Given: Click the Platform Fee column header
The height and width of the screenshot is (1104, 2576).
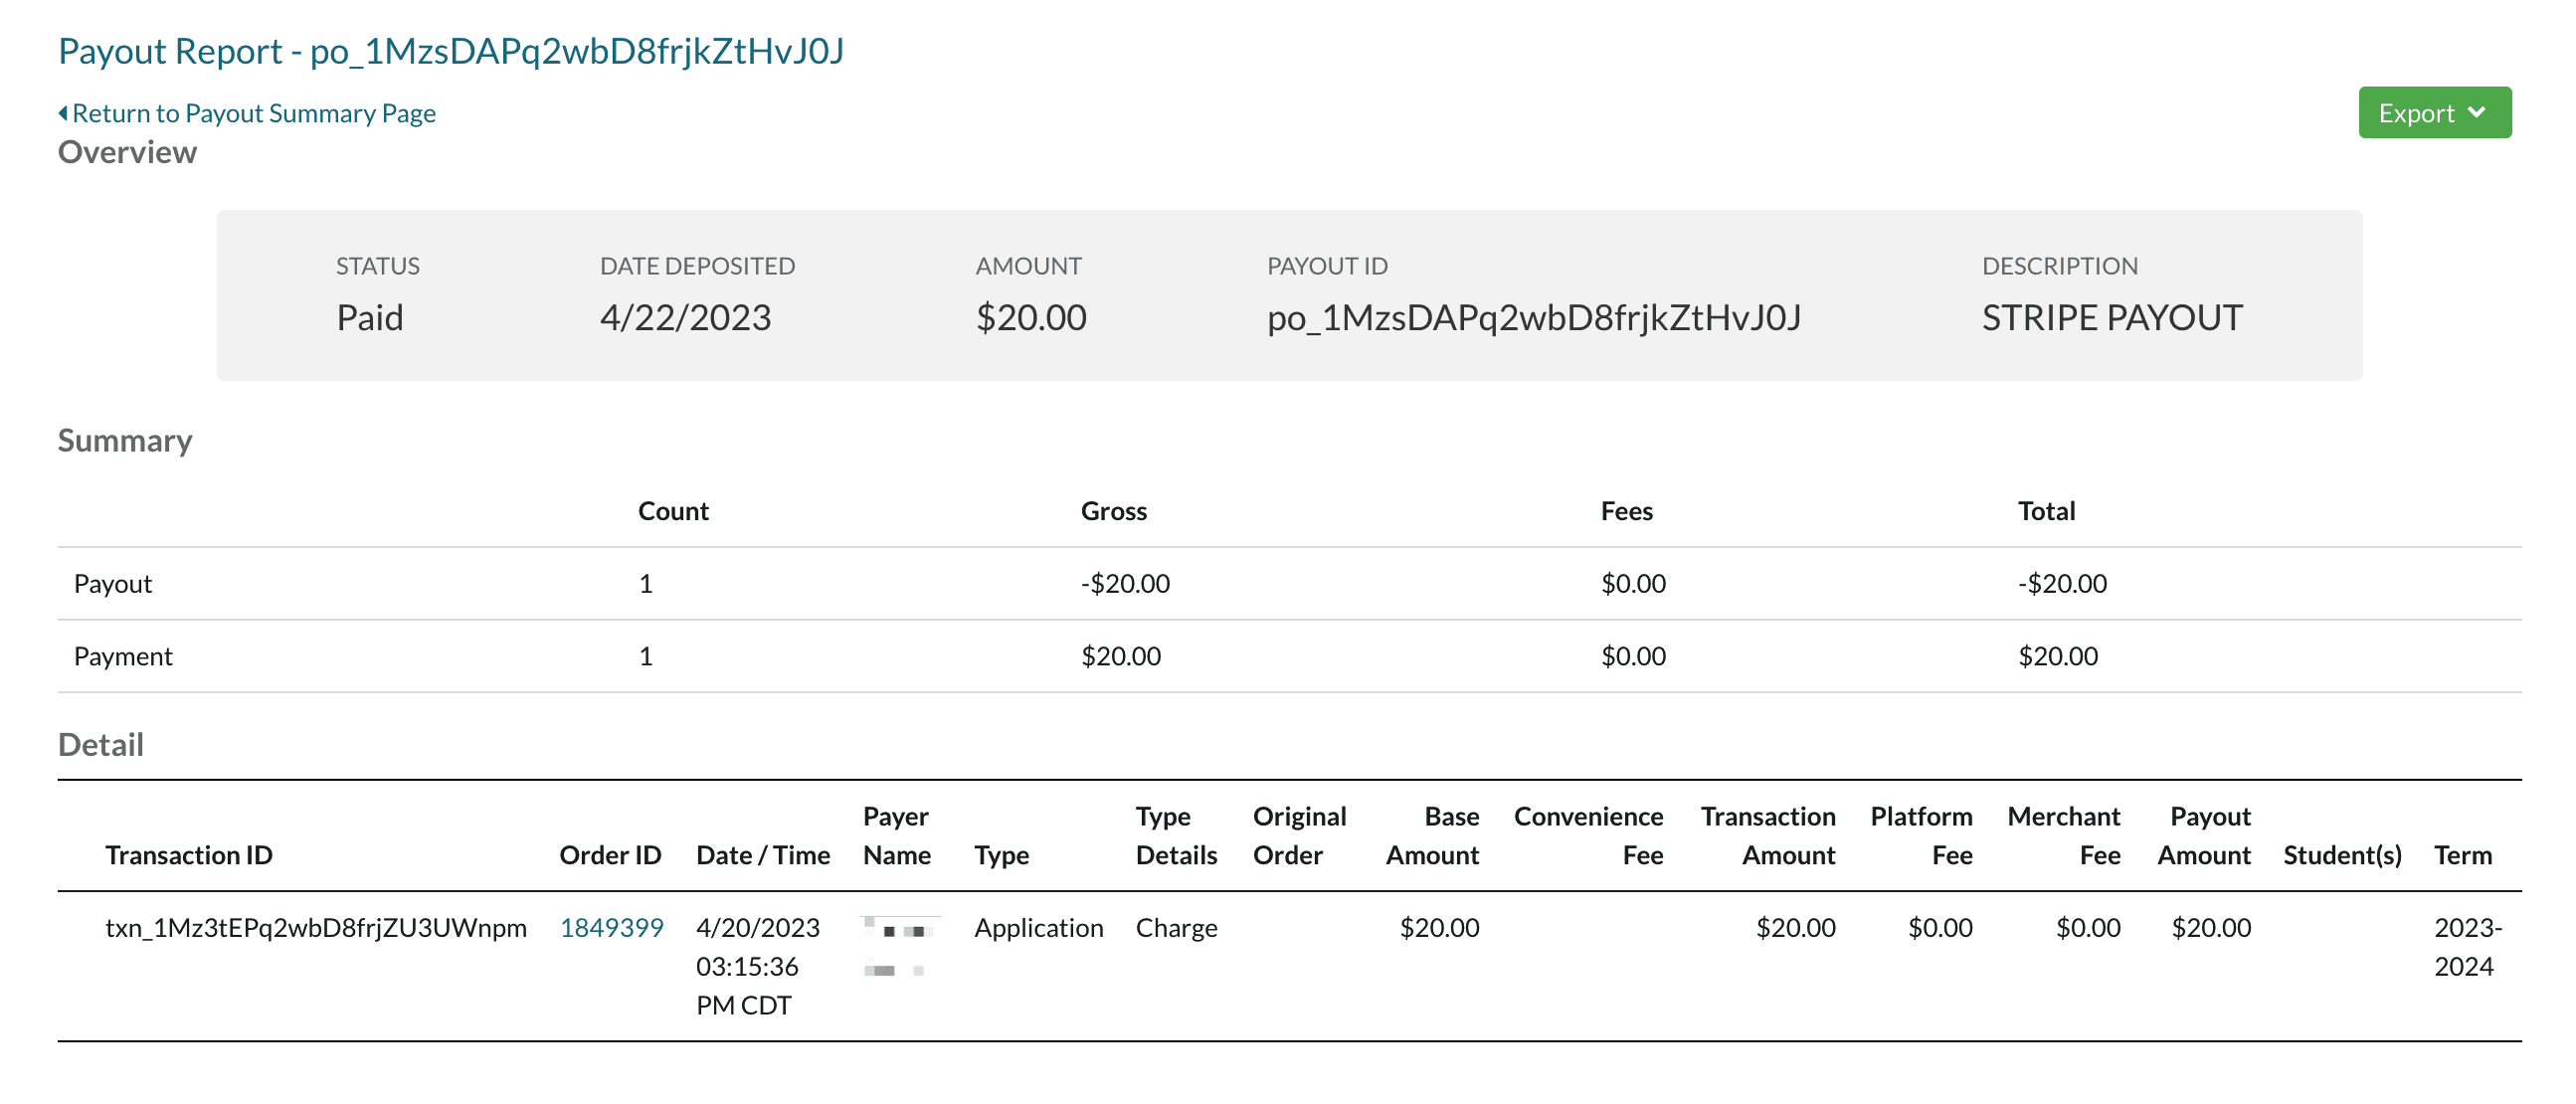Looking at the screenshot, I should (1920, 836).
